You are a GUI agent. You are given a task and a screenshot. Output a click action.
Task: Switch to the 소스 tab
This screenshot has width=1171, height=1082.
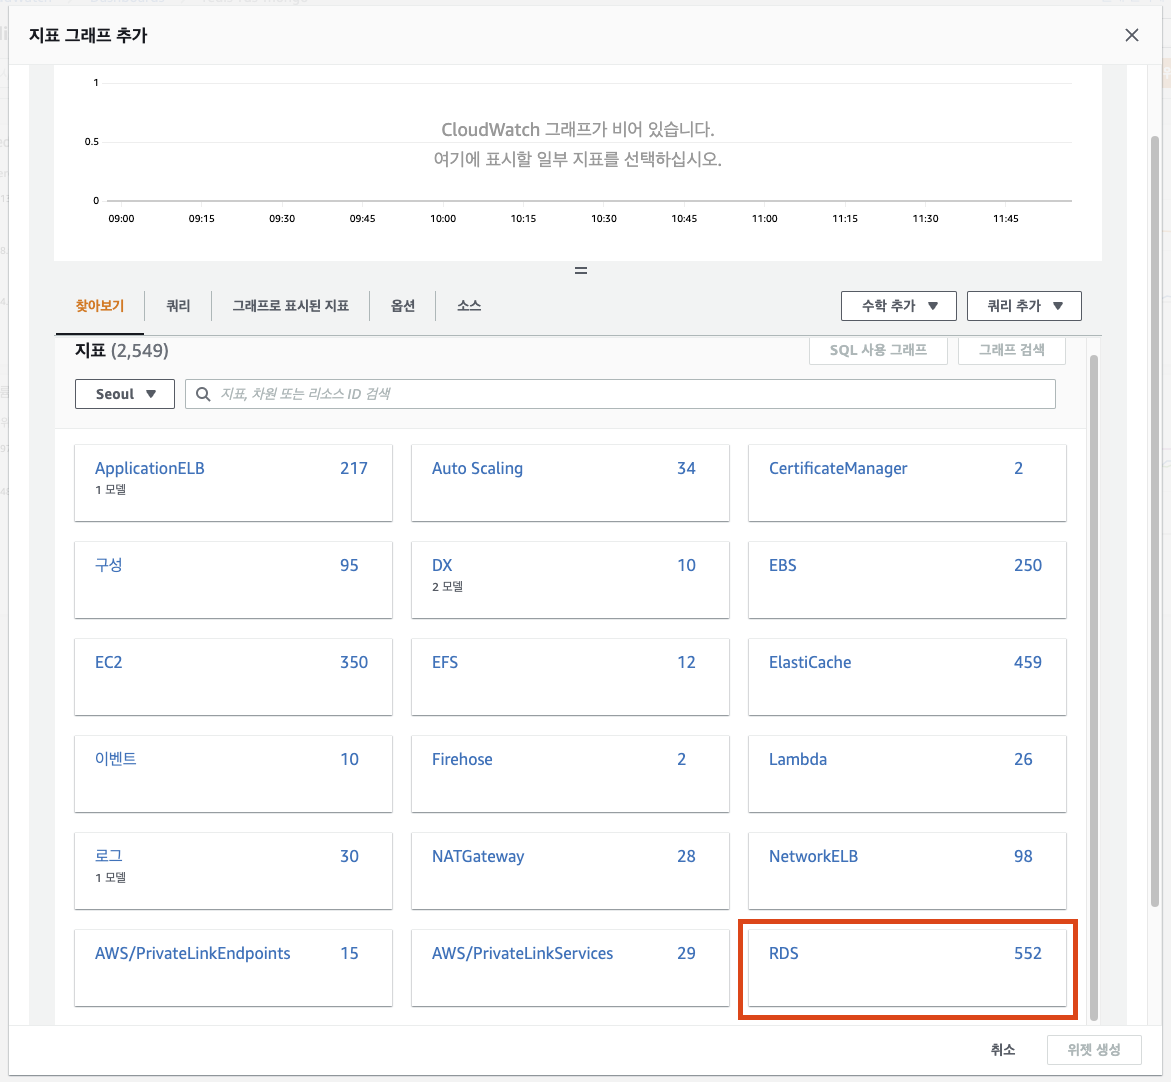coord(469,305)
